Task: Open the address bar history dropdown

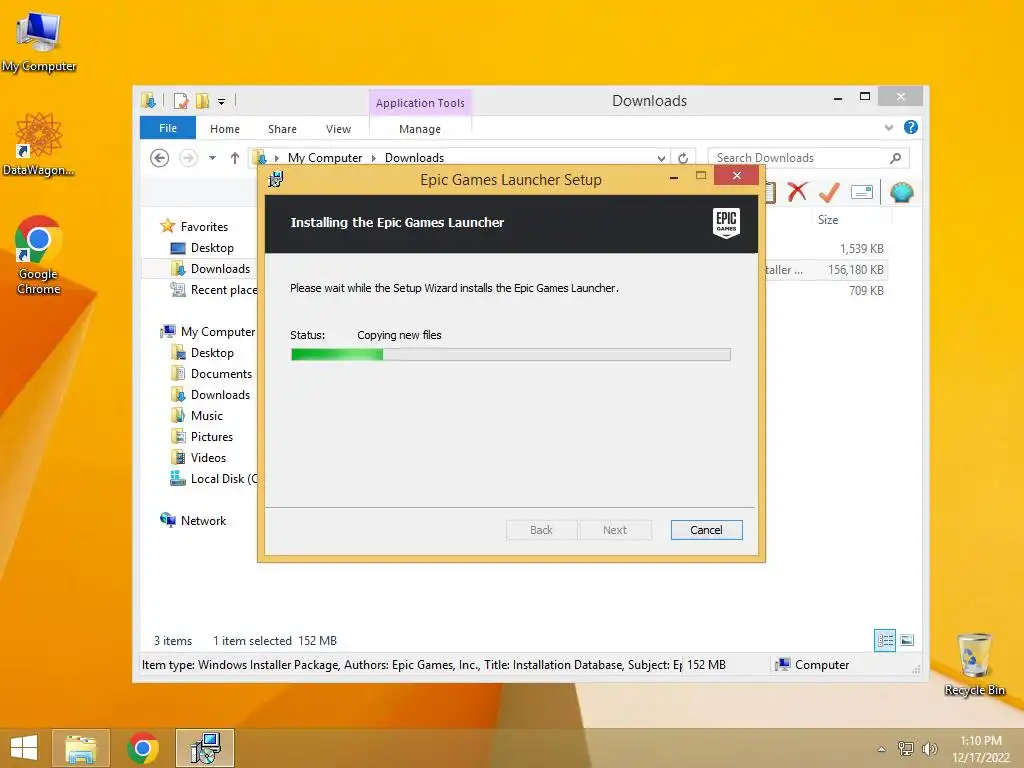Action: point(661,158)
